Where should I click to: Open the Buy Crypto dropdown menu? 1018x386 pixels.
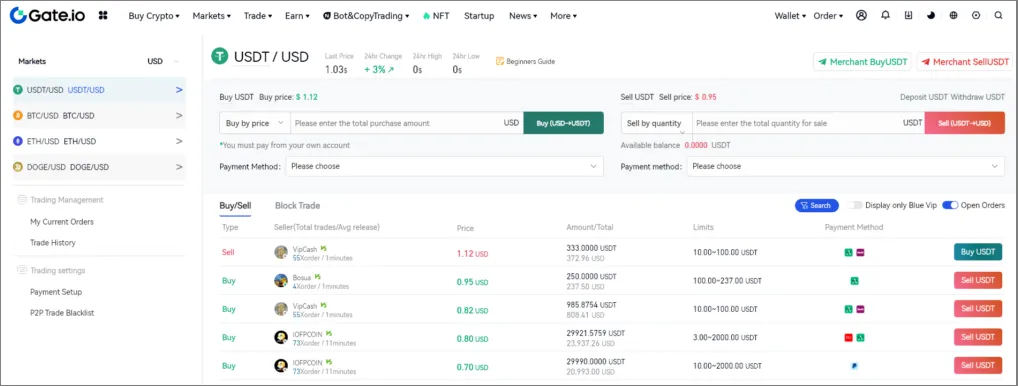click(x=154, y=16)
